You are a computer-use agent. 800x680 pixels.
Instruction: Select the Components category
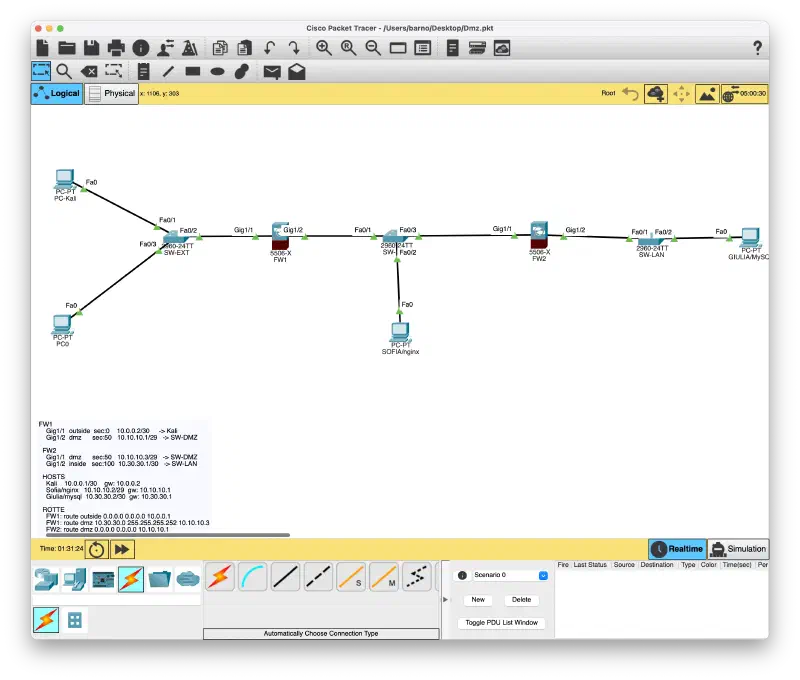[103, 579]
